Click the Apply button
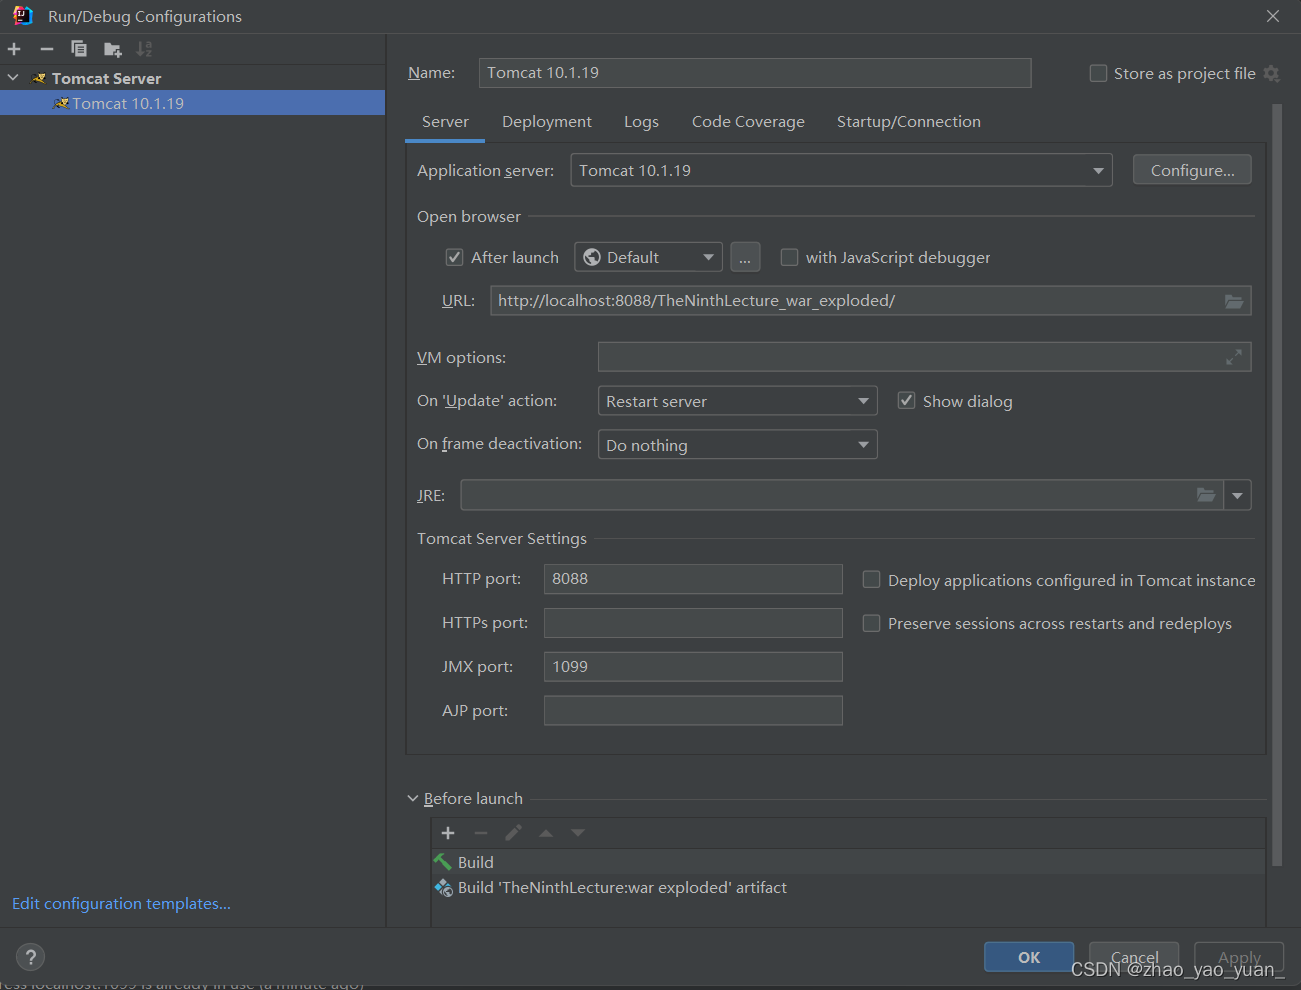1301x990 pixels. click(x=1239, y=957)
